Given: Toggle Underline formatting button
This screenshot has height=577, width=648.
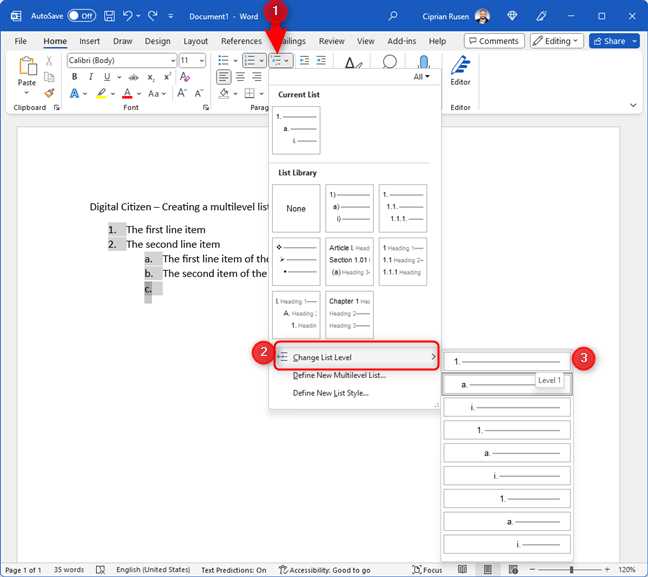Looking at the screenshot, I should (107, 77).
